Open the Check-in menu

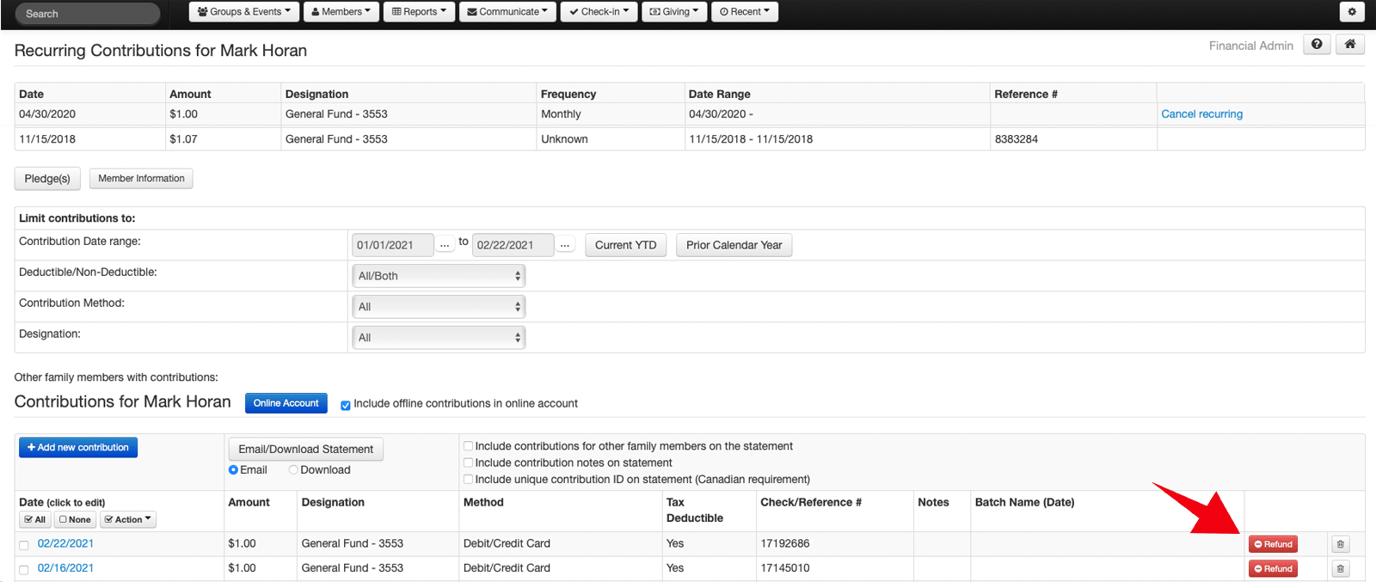point(598,11)
